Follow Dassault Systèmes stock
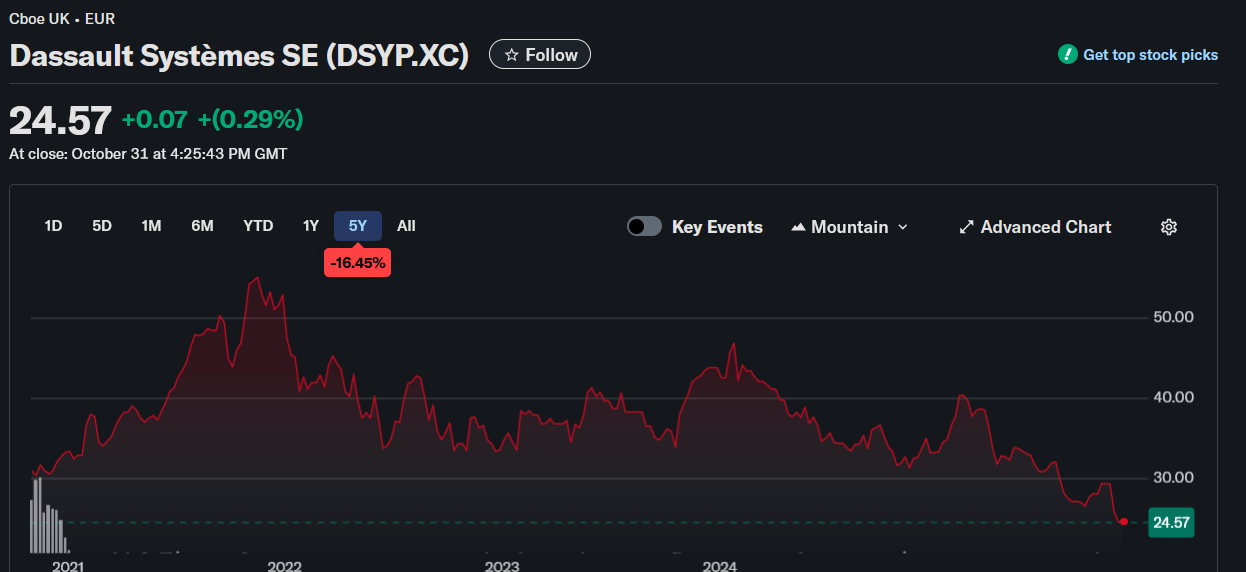The height and width of the screenshot is (572, 1246). click(540, 55)
